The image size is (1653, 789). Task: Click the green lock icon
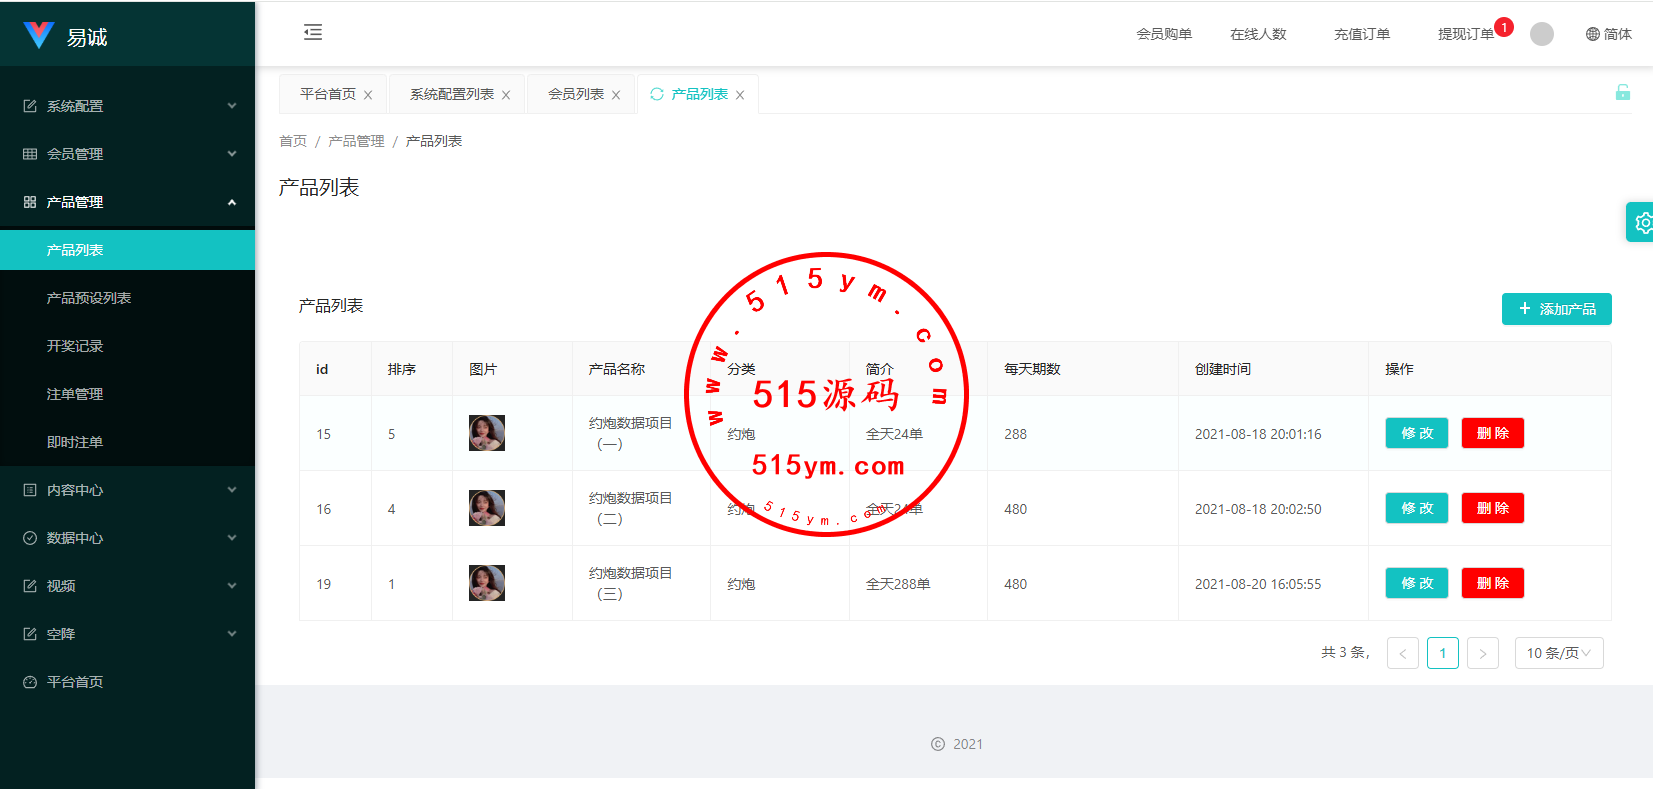pos(1622,93)
